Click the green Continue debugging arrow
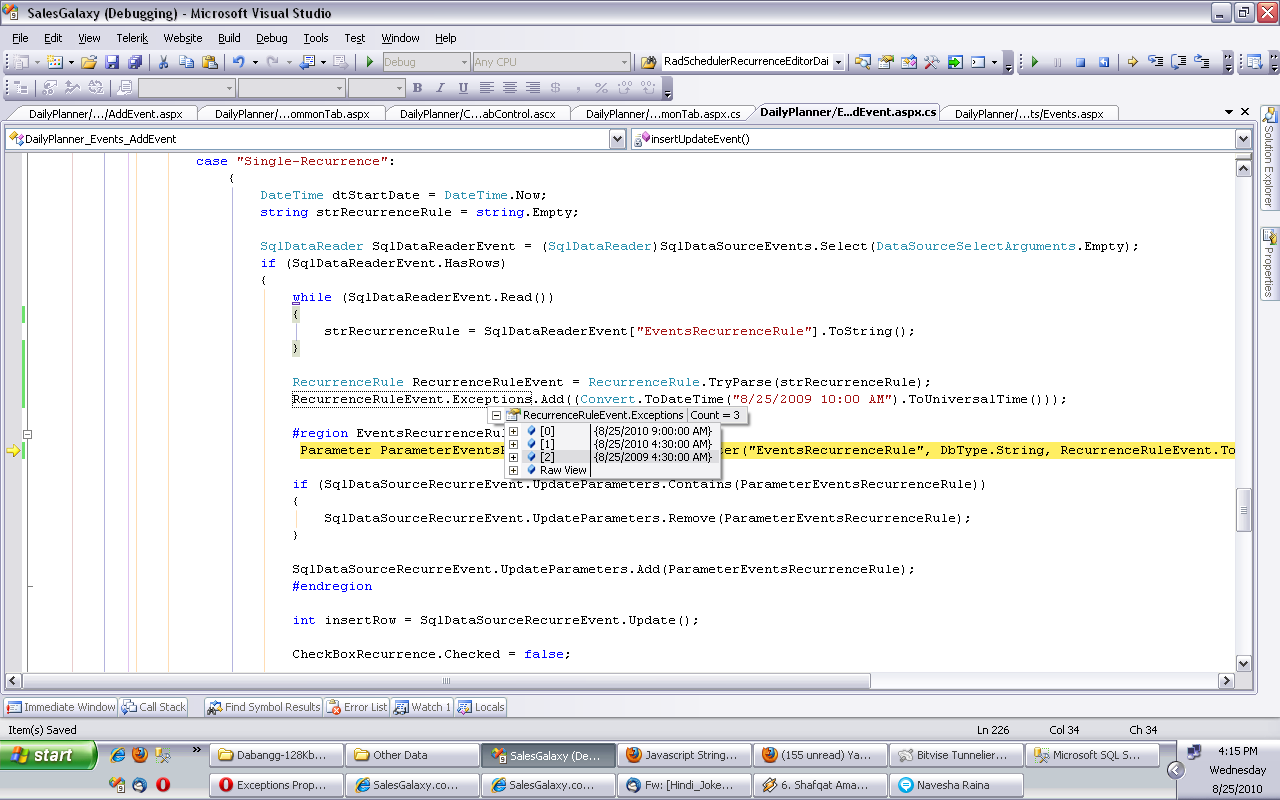Image resolution: width=1280 pixels, height=800 pixels. [x=1035, y=62]
